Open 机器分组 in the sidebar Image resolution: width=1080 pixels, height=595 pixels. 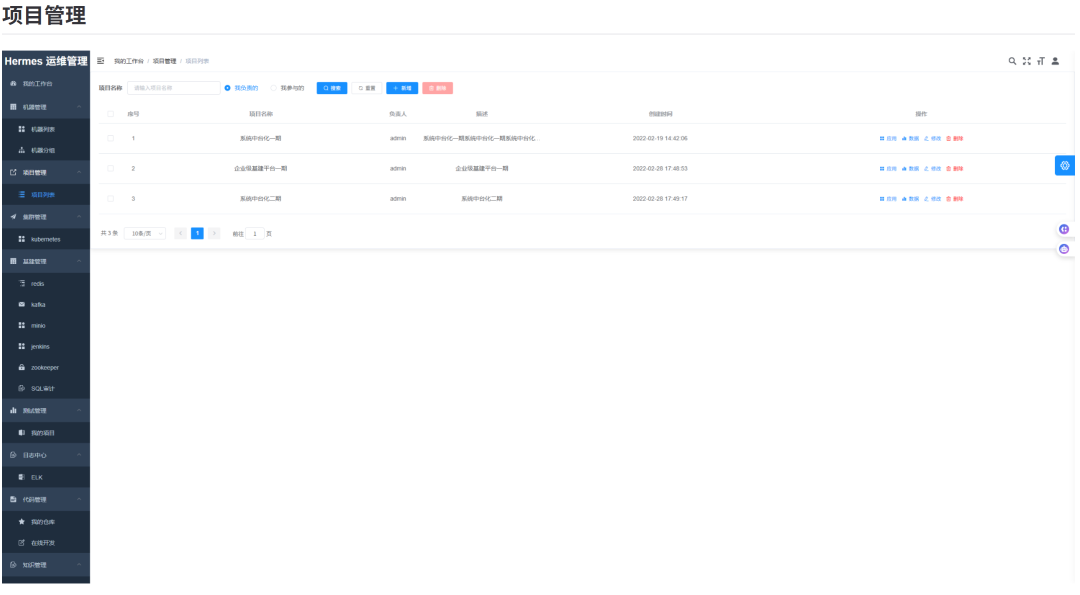pos(45,150)
